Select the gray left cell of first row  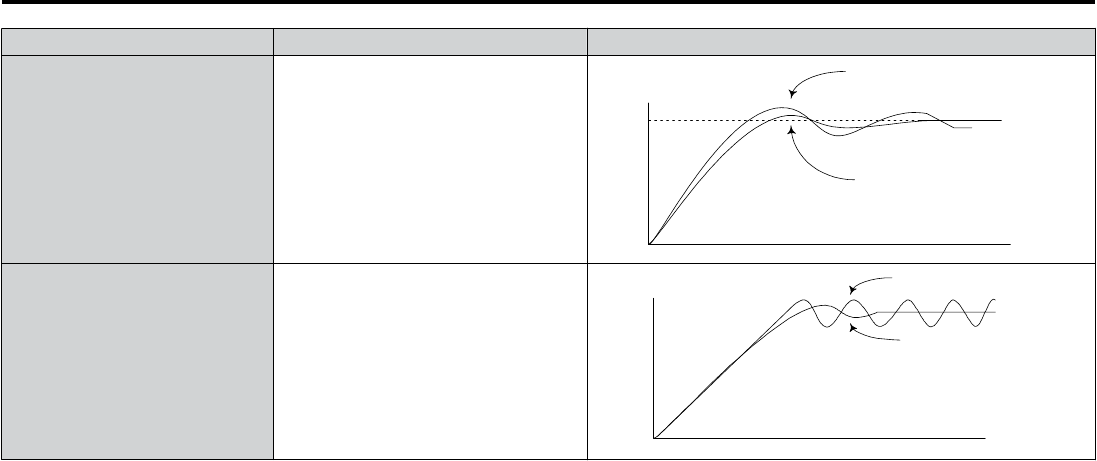(137, 159)
